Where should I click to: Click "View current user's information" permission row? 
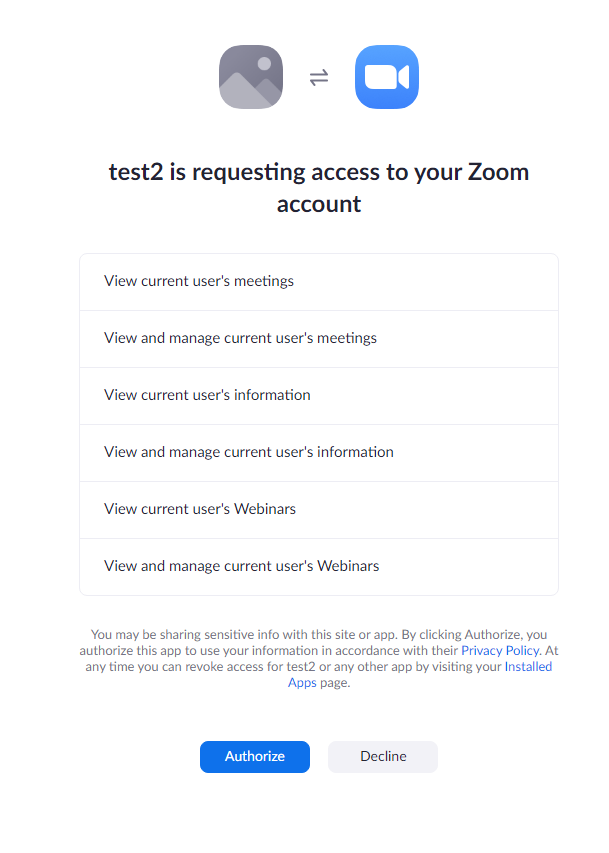click(207, 395)
